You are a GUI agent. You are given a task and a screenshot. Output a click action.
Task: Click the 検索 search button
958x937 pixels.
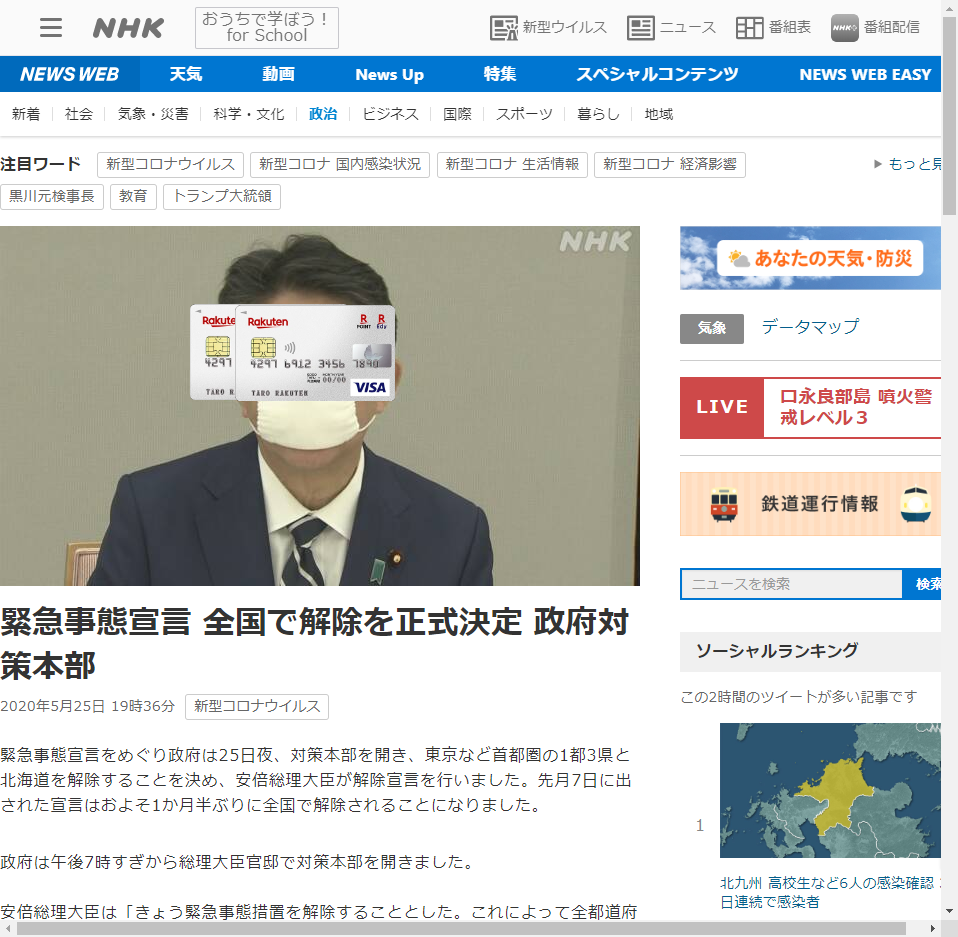point(923,584)
